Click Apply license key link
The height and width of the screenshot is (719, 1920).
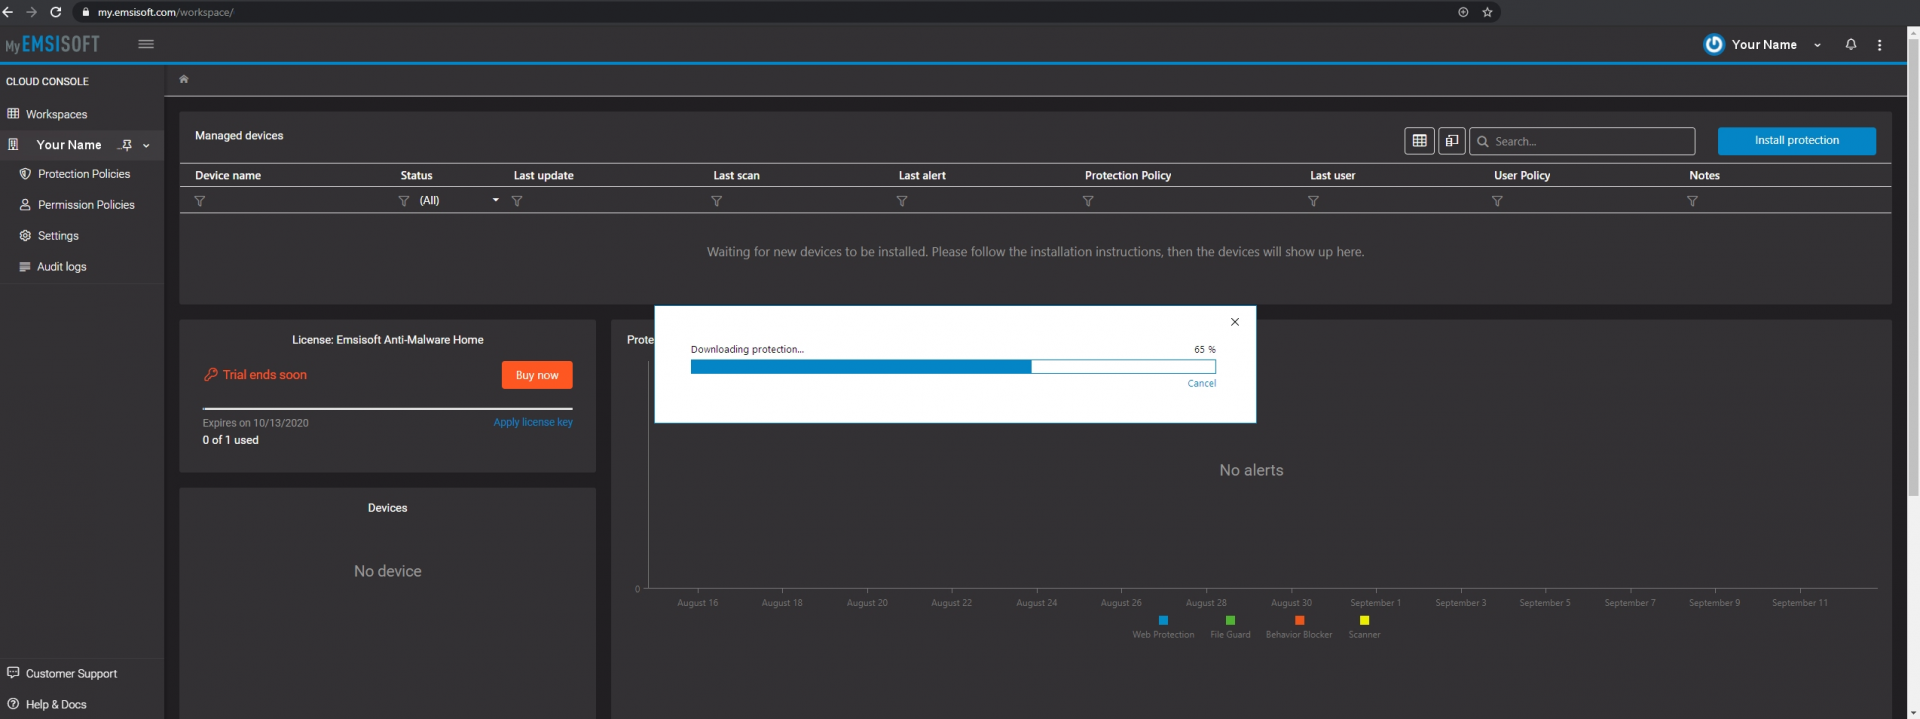(533, 422)
